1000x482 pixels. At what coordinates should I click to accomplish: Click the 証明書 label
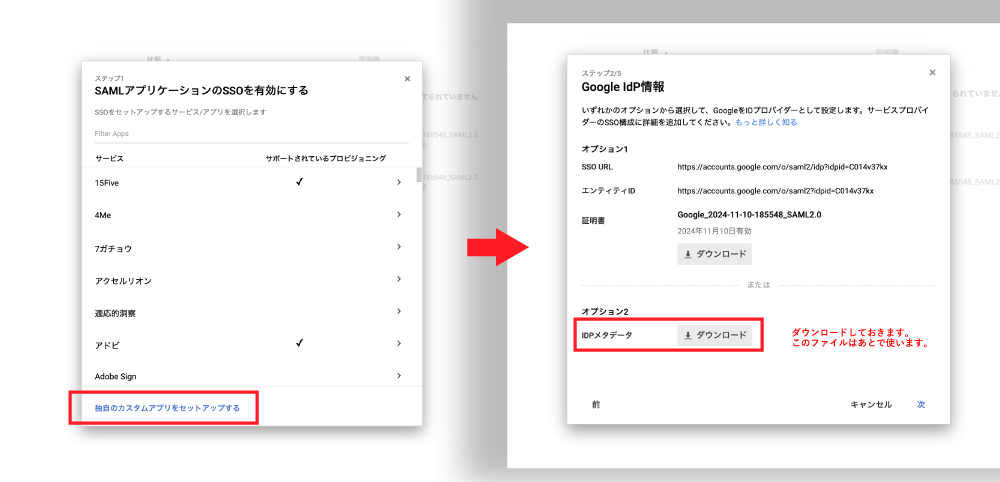(x=593, y=221)
